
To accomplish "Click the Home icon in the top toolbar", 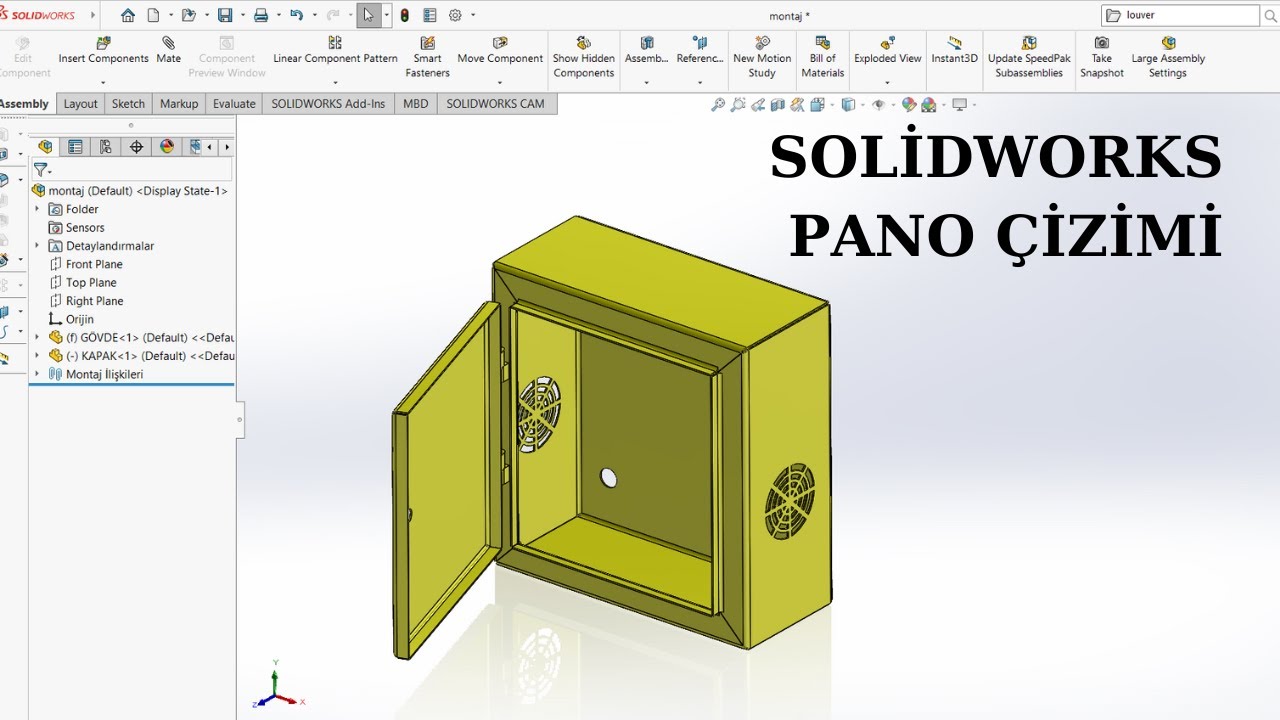I will point(127,15).
